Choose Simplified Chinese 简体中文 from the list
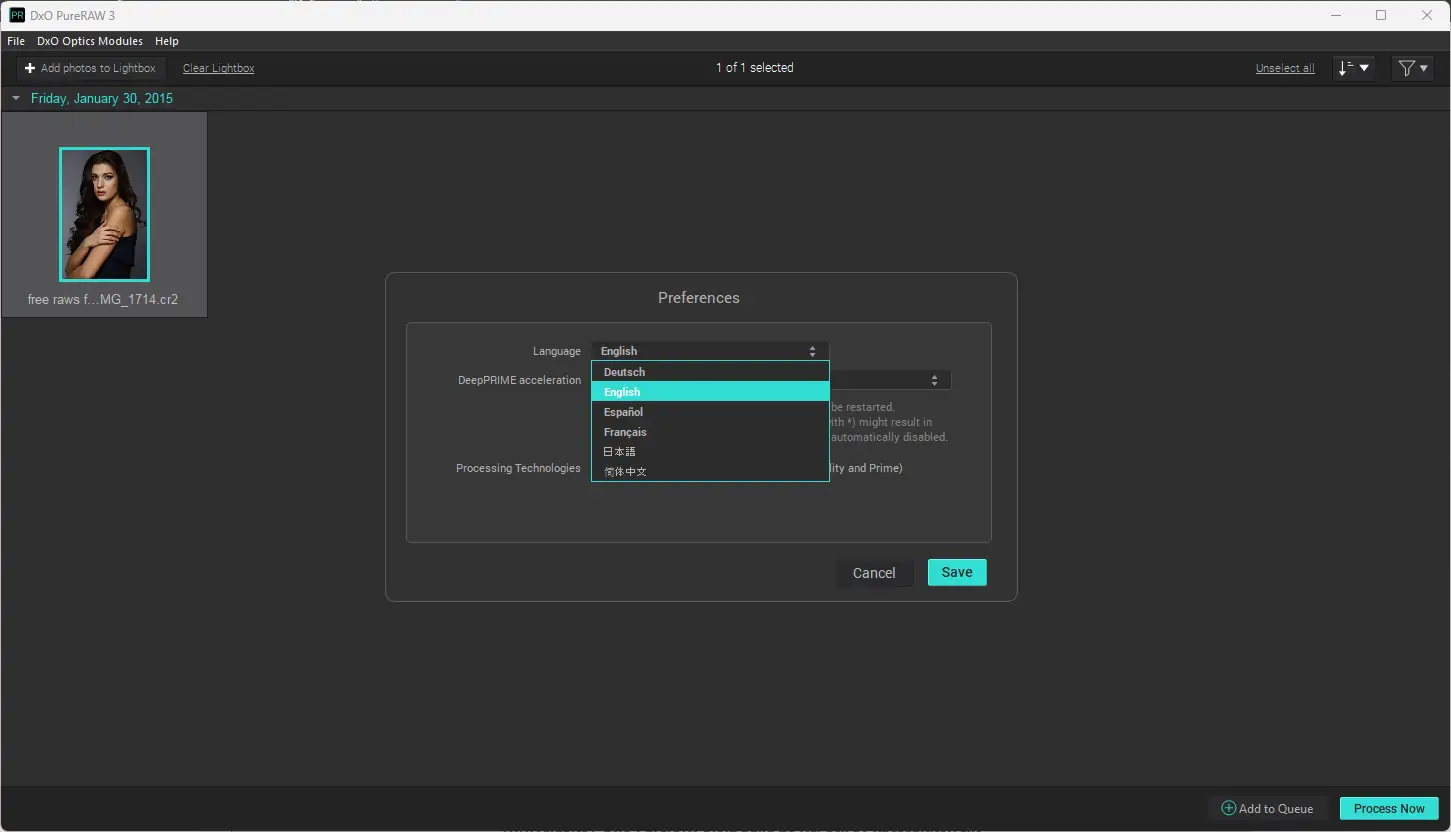This screenshot has width=1451, height=832. (710, 471)
